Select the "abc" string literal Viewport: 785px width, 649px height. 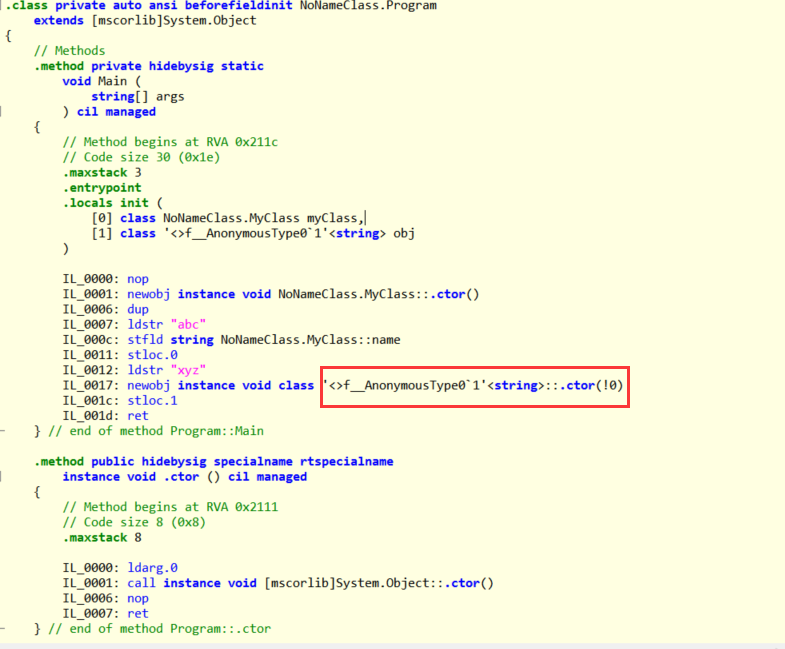coord(188,324)
